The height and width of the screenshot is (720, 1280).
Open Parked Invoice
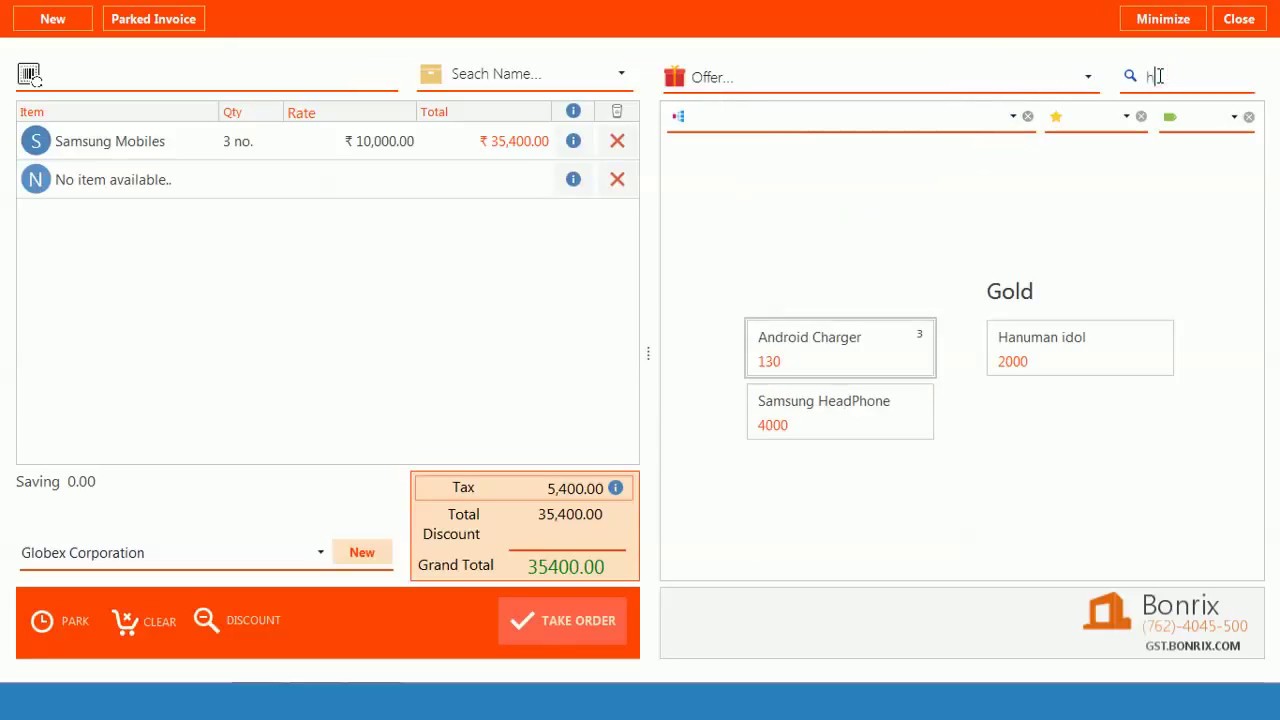coord(154,19)
